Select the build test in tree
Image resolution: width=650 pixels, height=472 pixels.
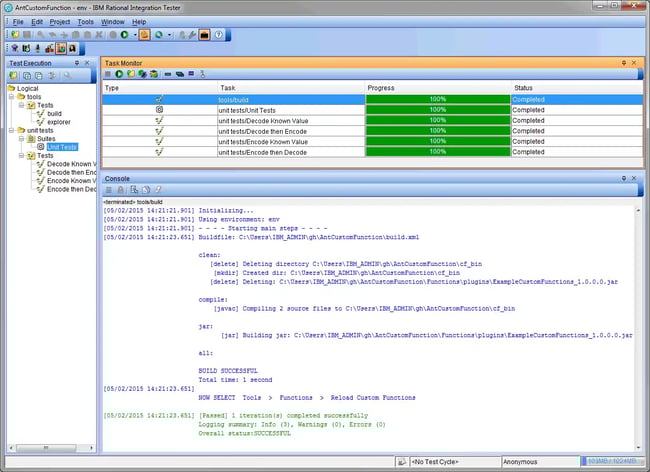[54, 113]
